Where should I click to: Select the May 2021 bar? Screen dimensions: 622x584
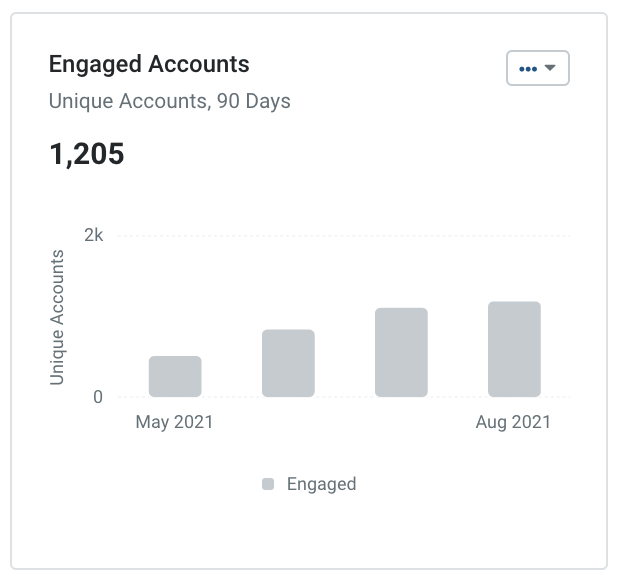[x=175, y=377]
